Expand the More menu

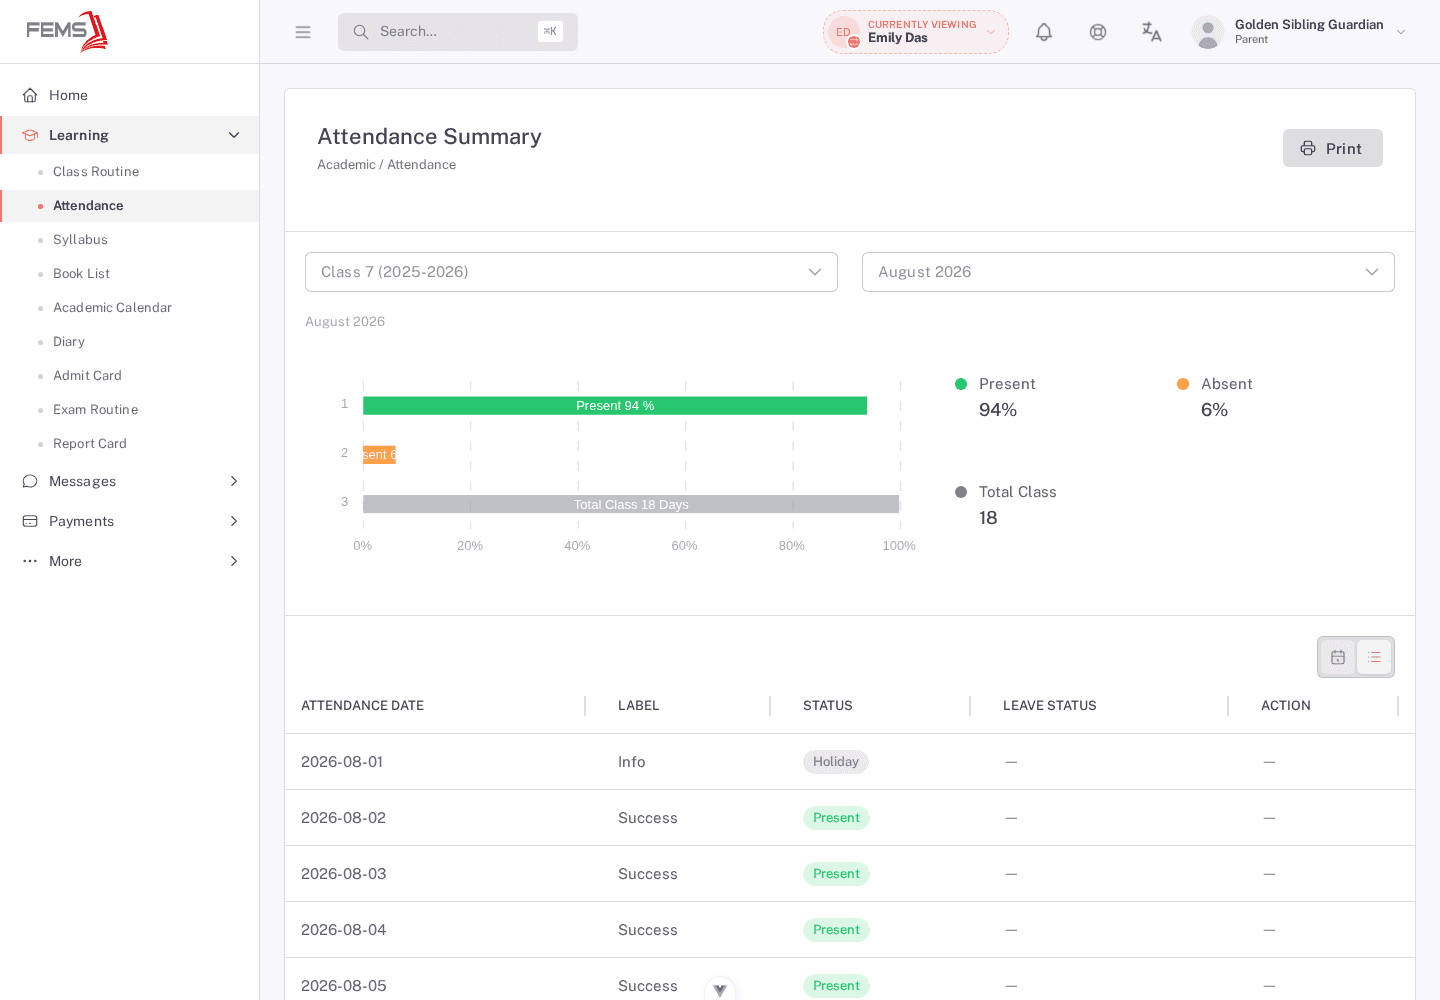(x=130, y=561)
